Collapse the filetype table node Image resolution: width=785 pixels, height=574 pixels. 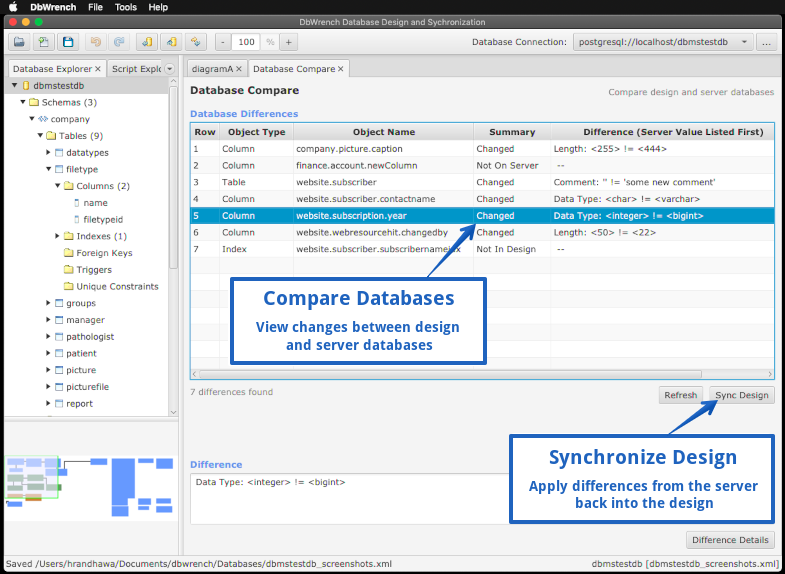pos(49,169)
